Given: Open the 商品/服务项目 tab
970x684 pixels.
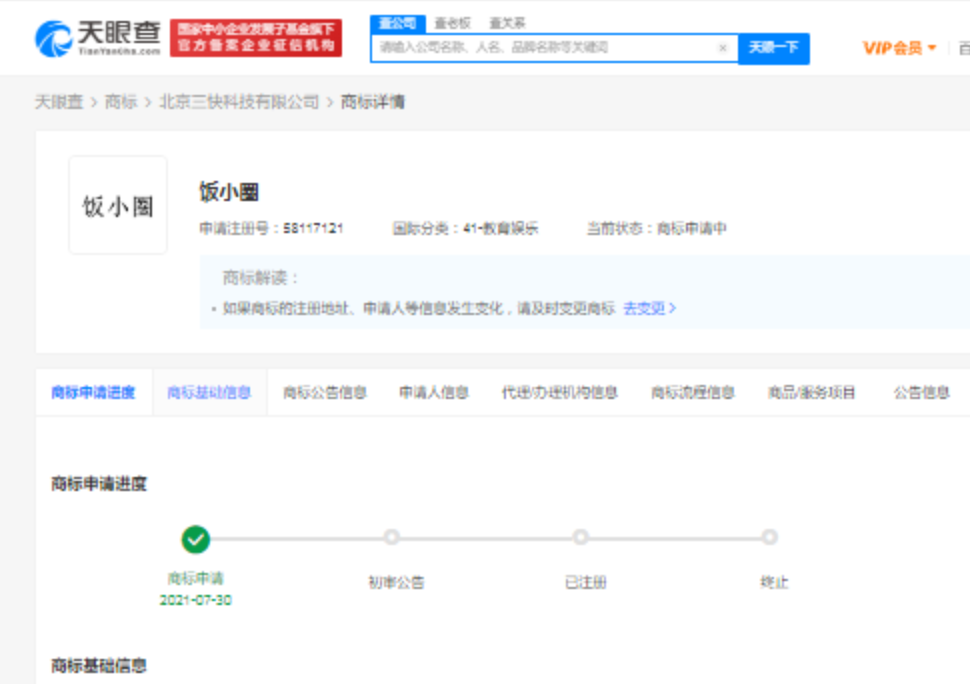Looking at the screenshot, I should 811,393.
